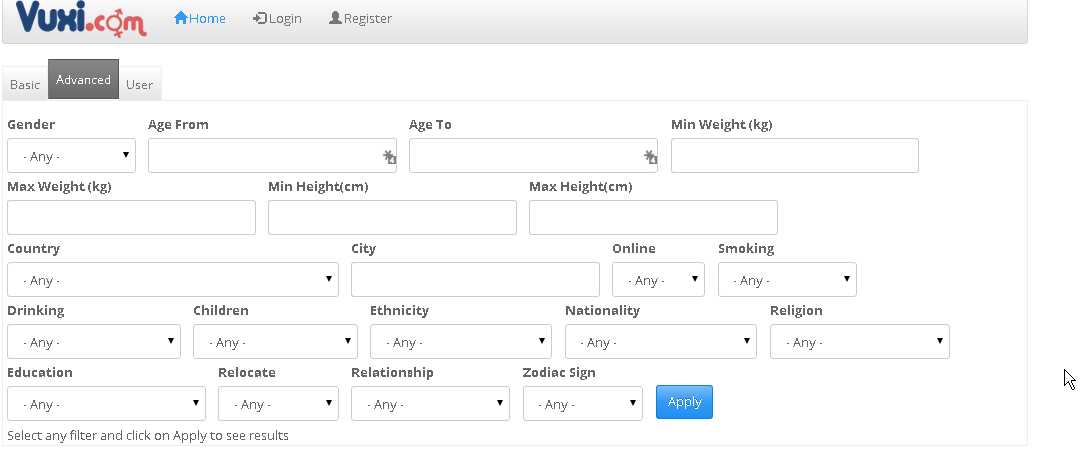Open the Online status dropdown
This screenshot has width=1084, height=456.
click(658, 279)
